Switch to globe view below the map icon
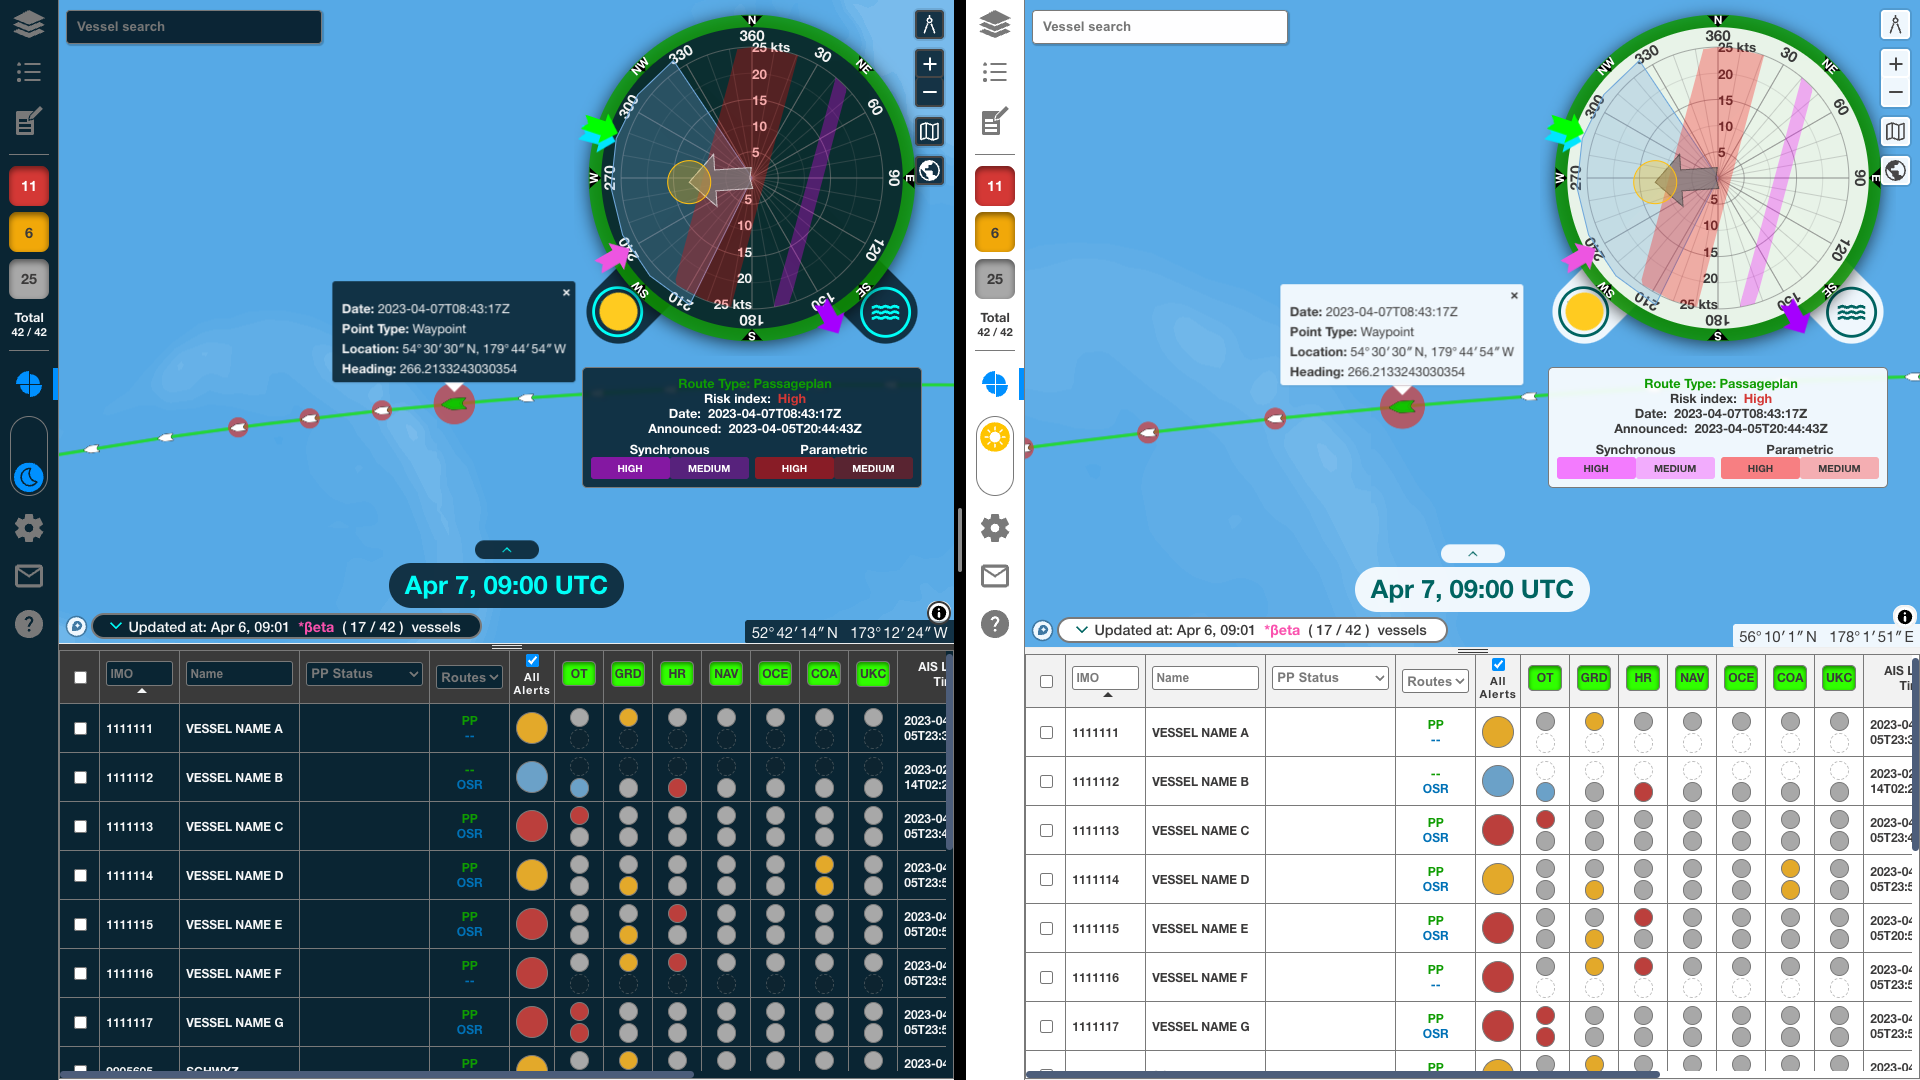1920x1080 pixels. point(929,171)
